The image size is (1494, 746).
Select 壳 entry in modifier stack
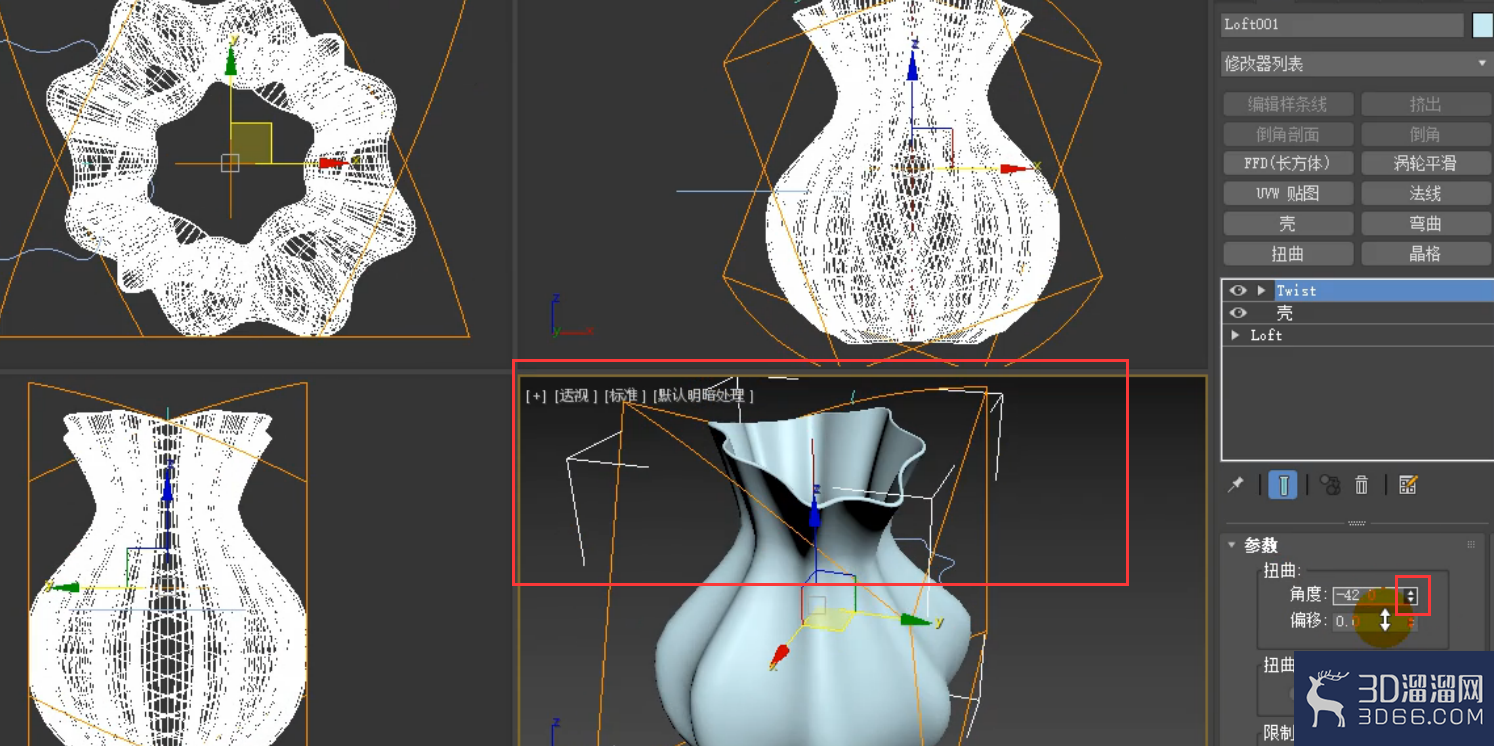(x=1284, y=313)
